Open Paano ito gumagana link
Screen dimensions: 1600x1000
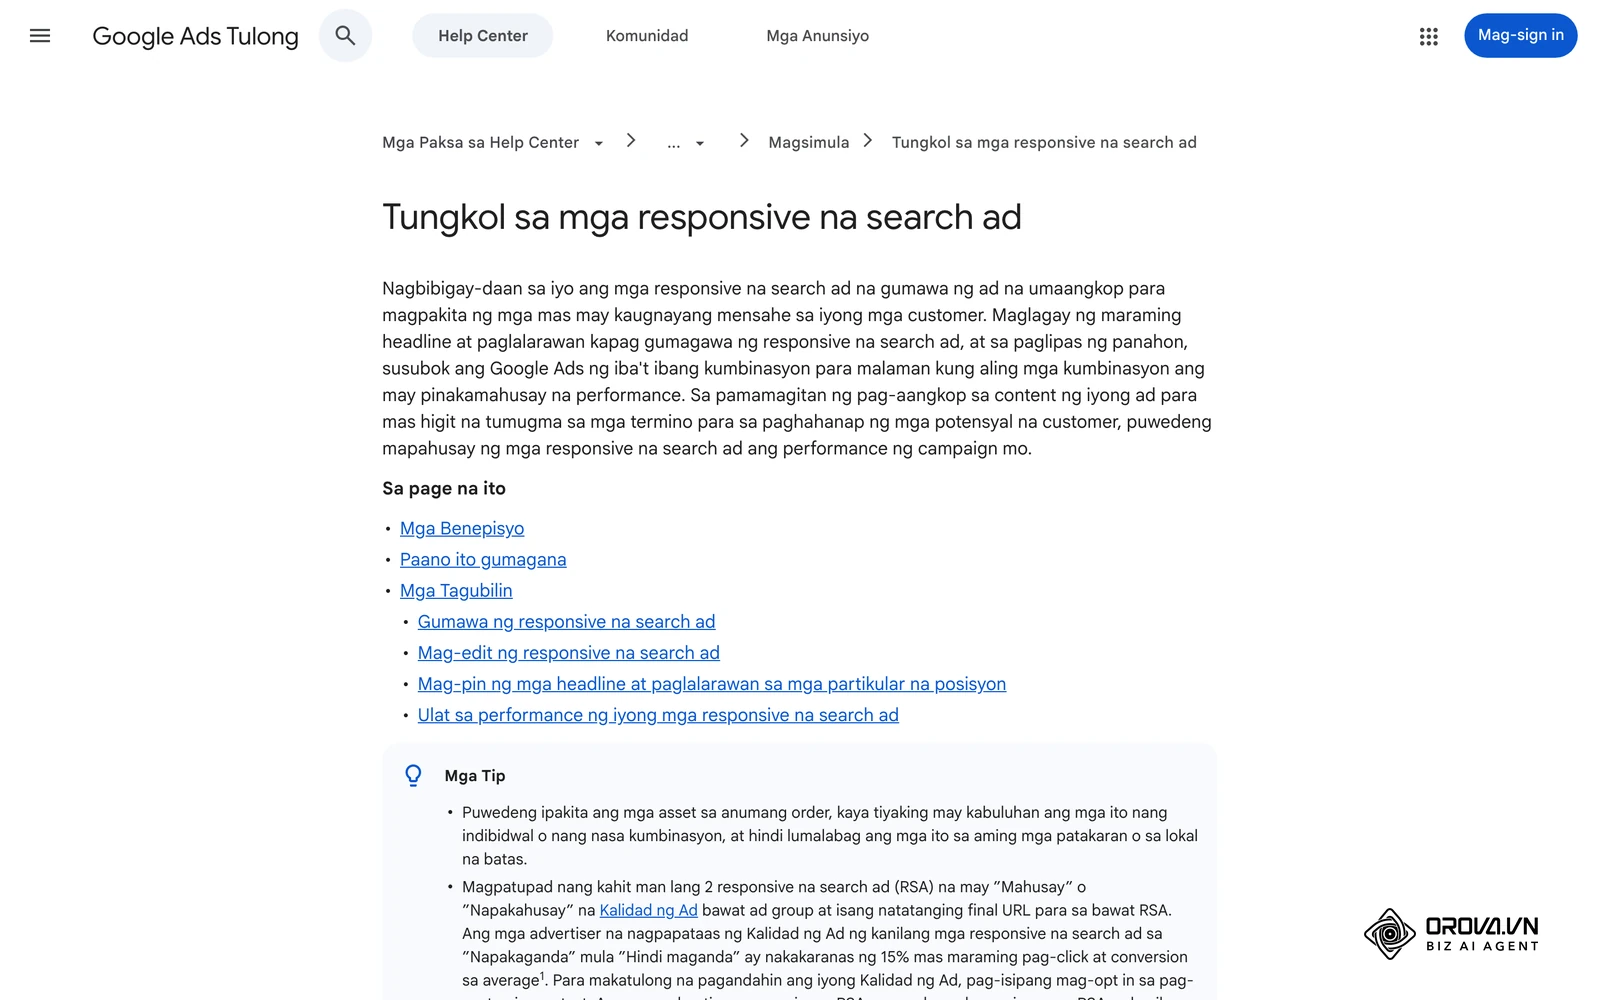[483, 560]
